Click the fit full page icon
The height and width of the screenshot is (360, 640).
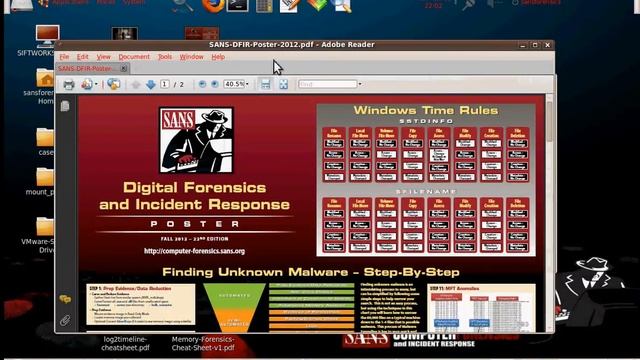pos(283,84)
